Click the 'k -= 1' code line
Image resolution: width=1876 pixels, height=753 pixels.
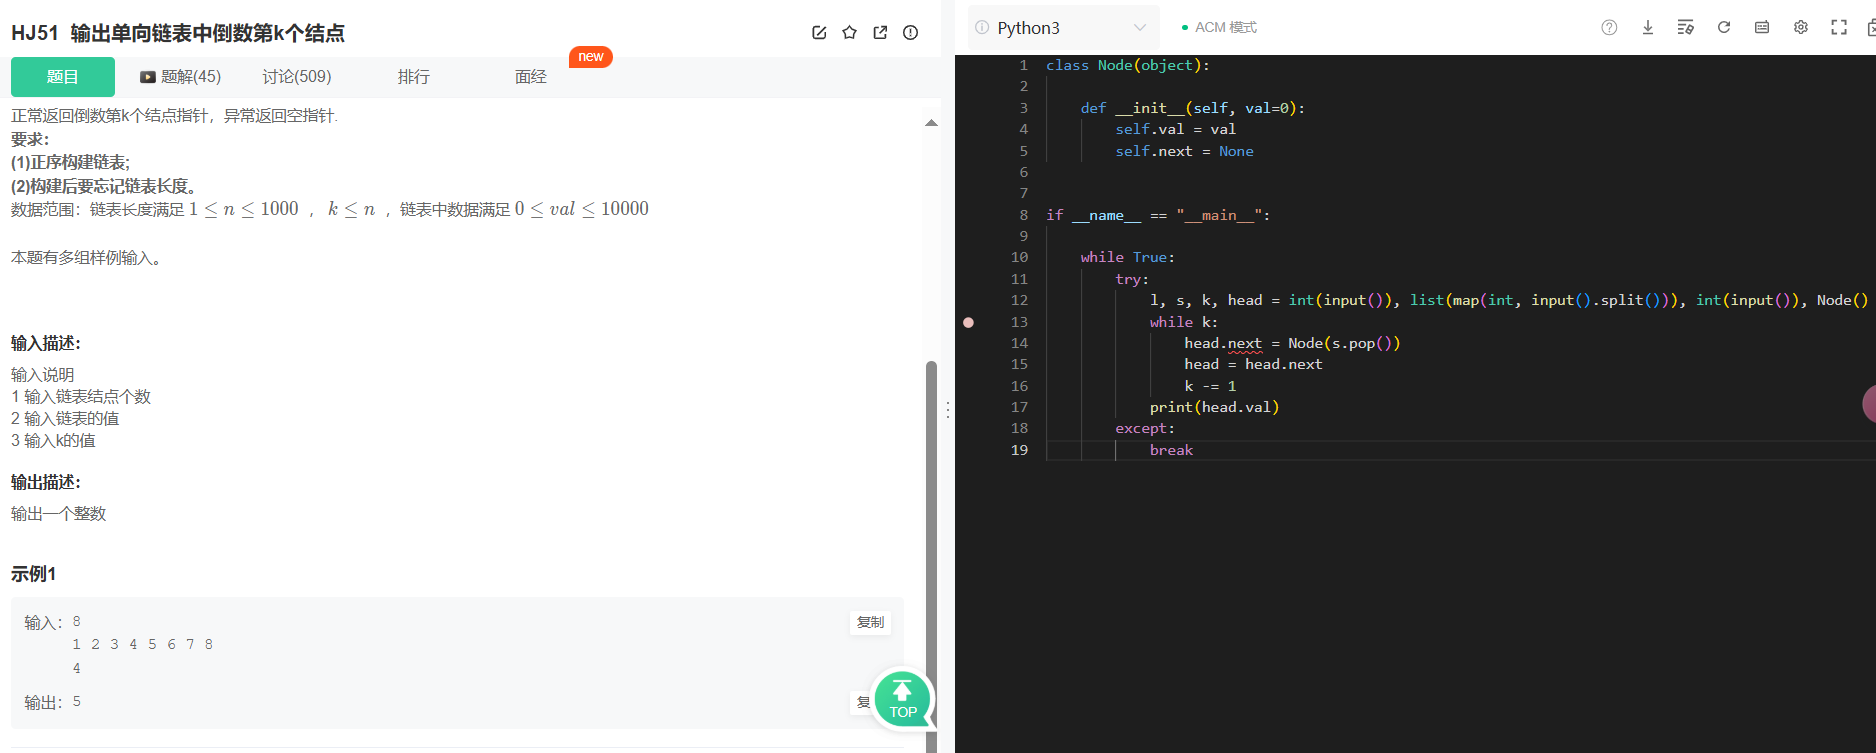coord(1210,386)
